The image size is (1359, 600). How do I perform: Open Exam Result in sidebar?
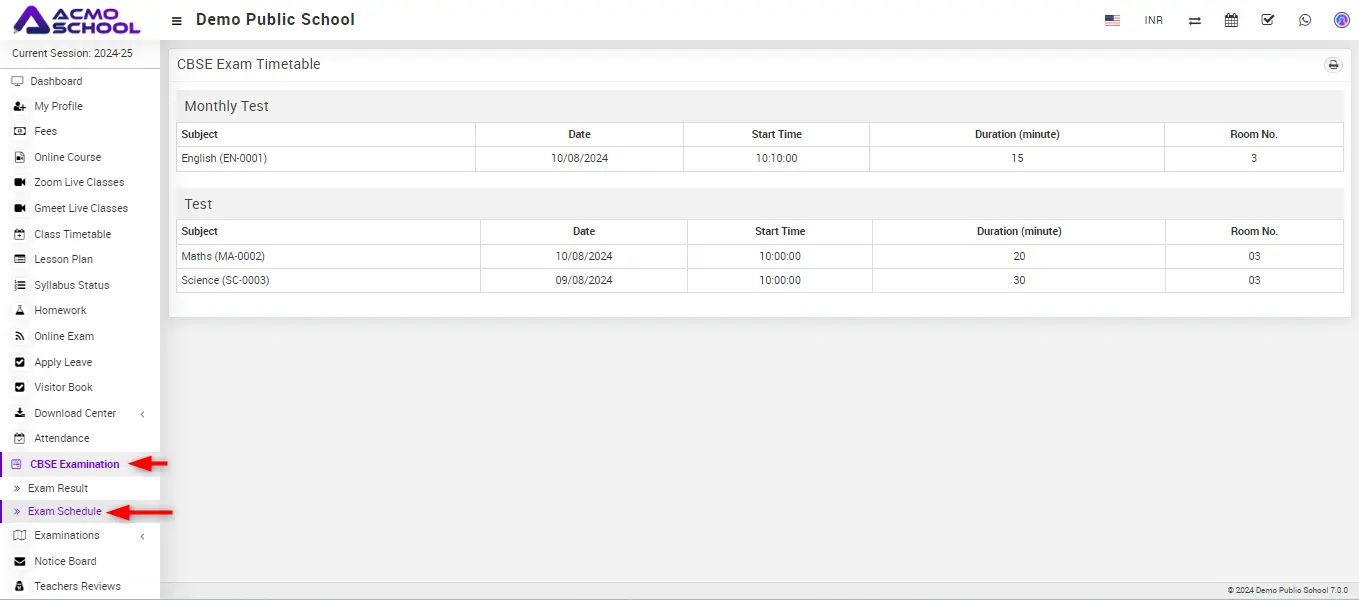(58, 488)
